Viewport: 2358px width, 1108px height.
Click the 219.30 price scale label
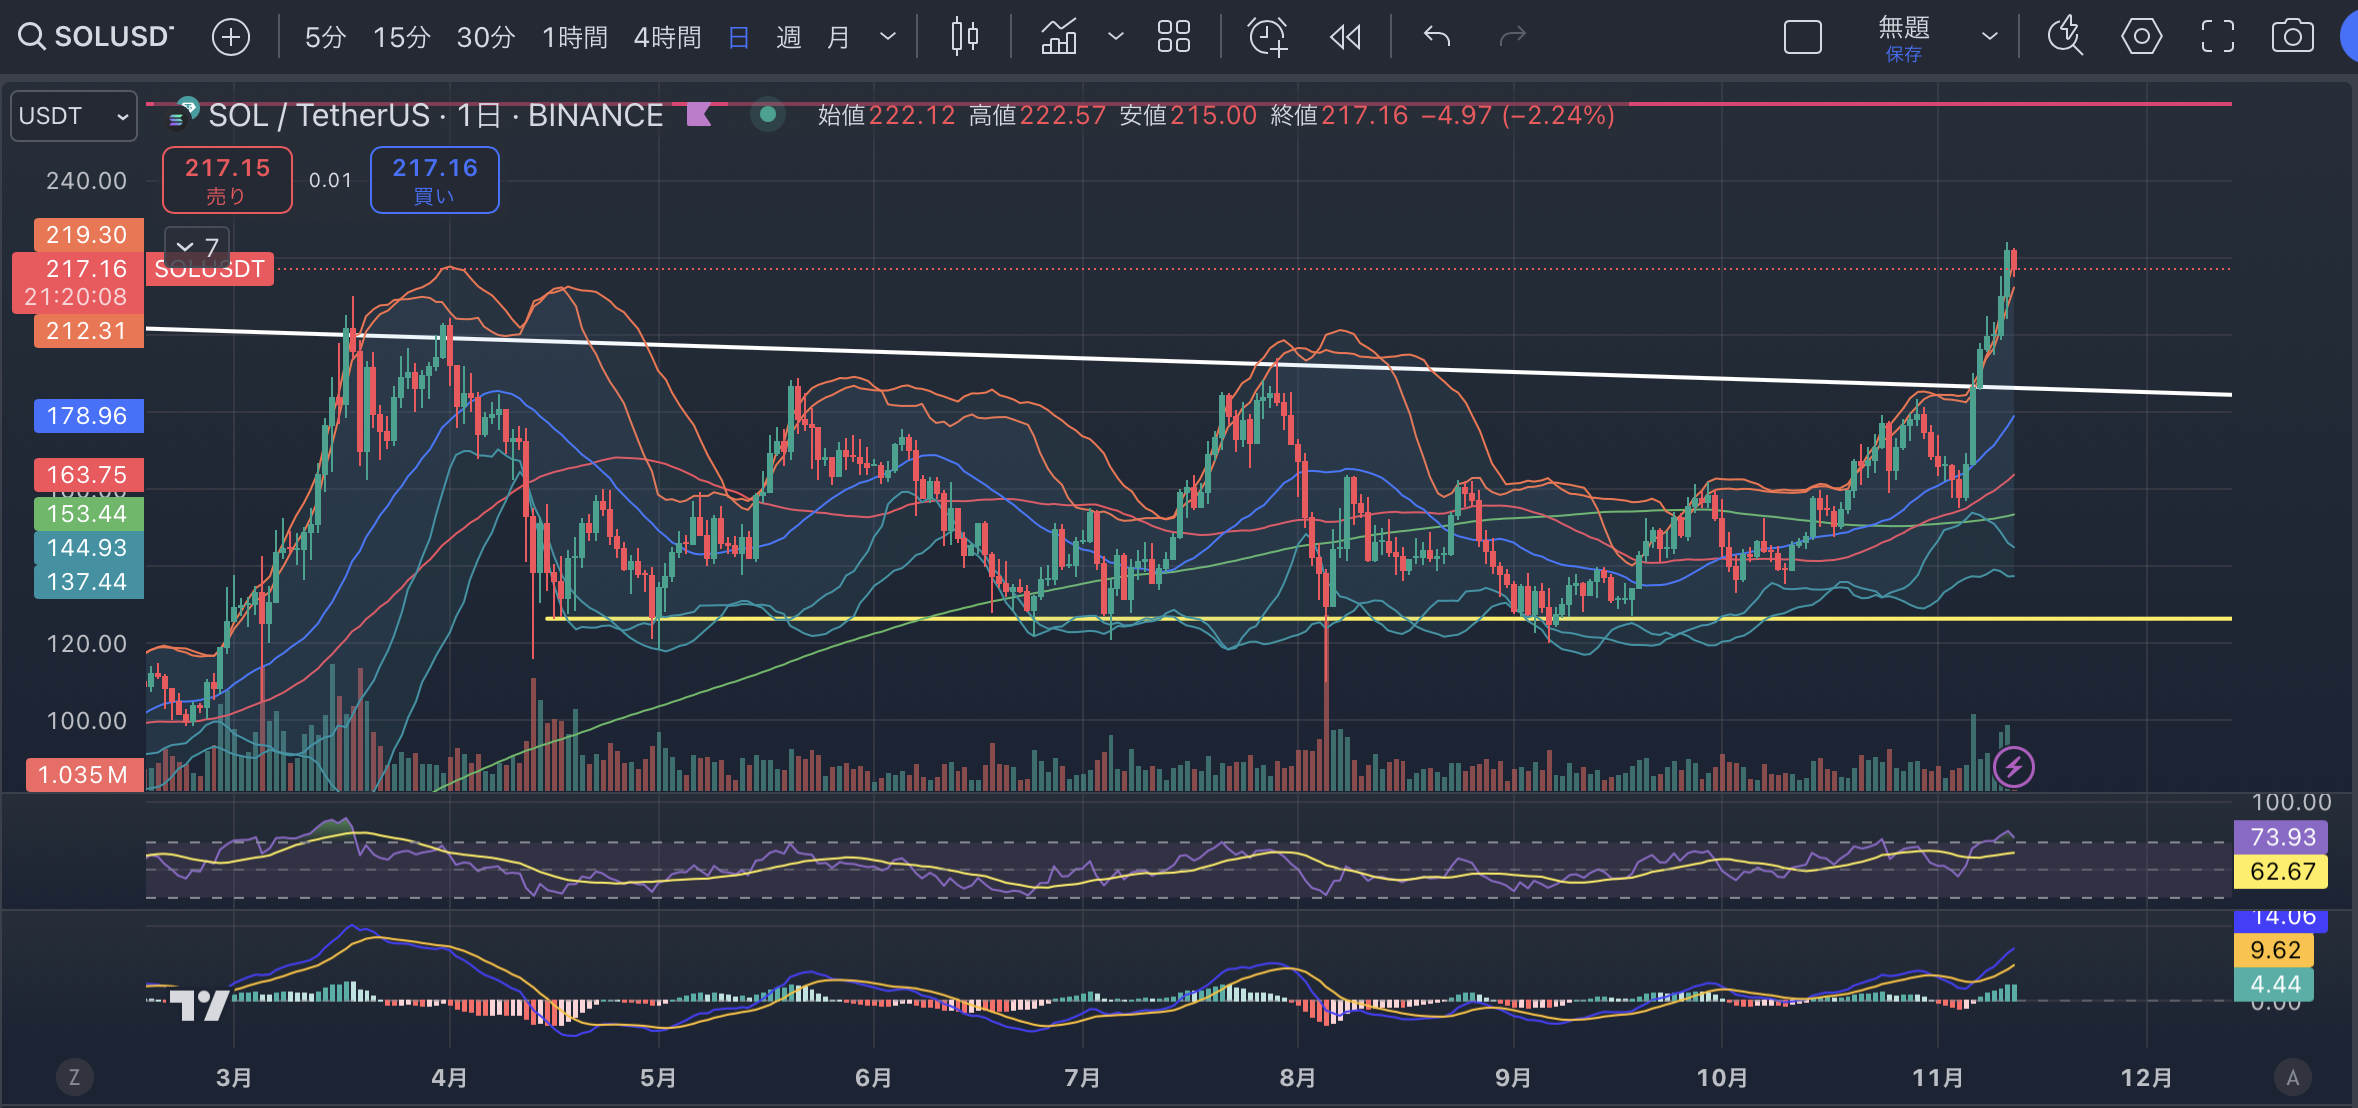tap(88, 235)
